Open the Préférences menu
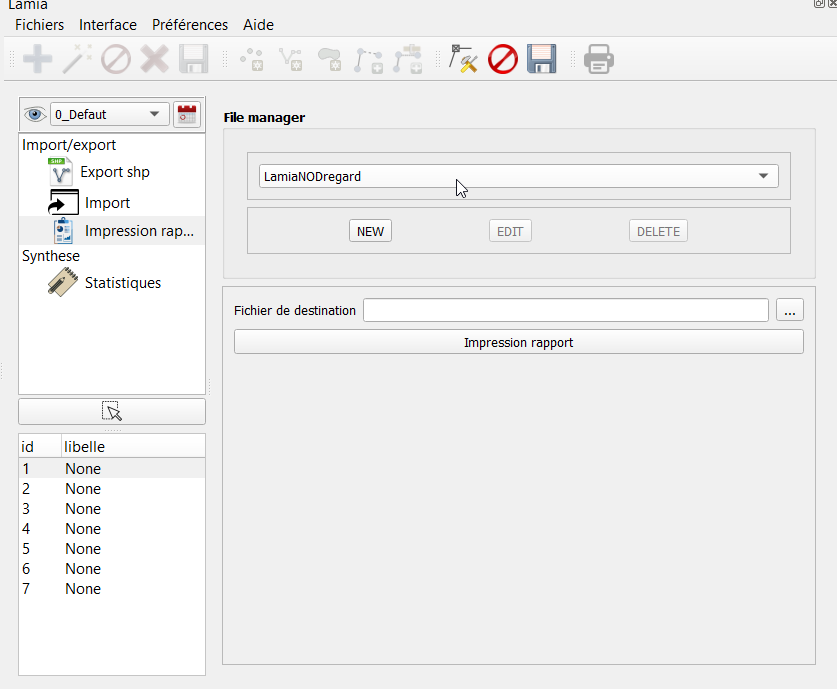837x689 pixels. 190,25
